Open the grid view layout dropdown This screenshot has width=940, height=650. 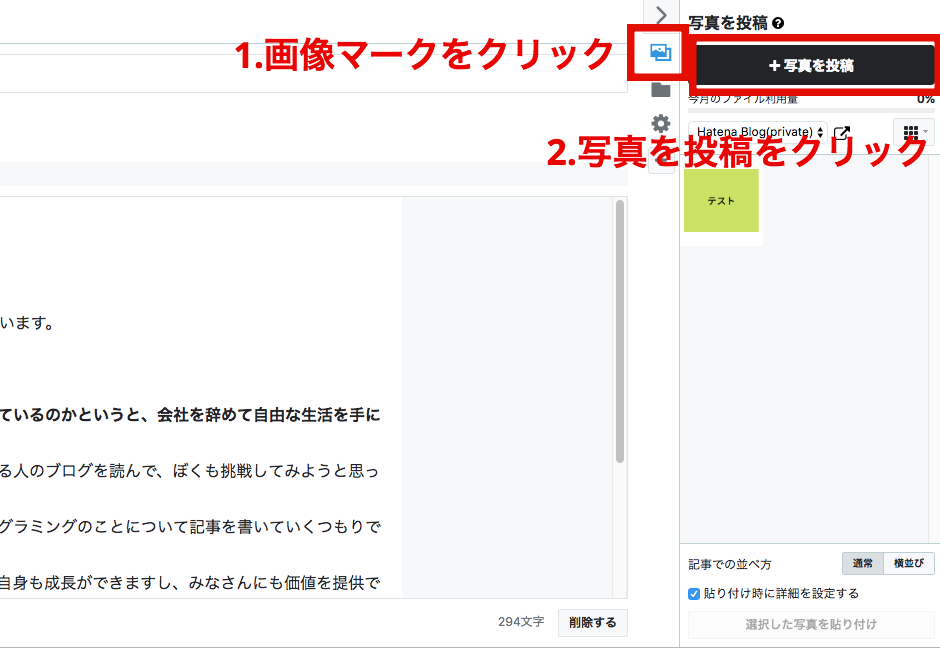point(915,131)
